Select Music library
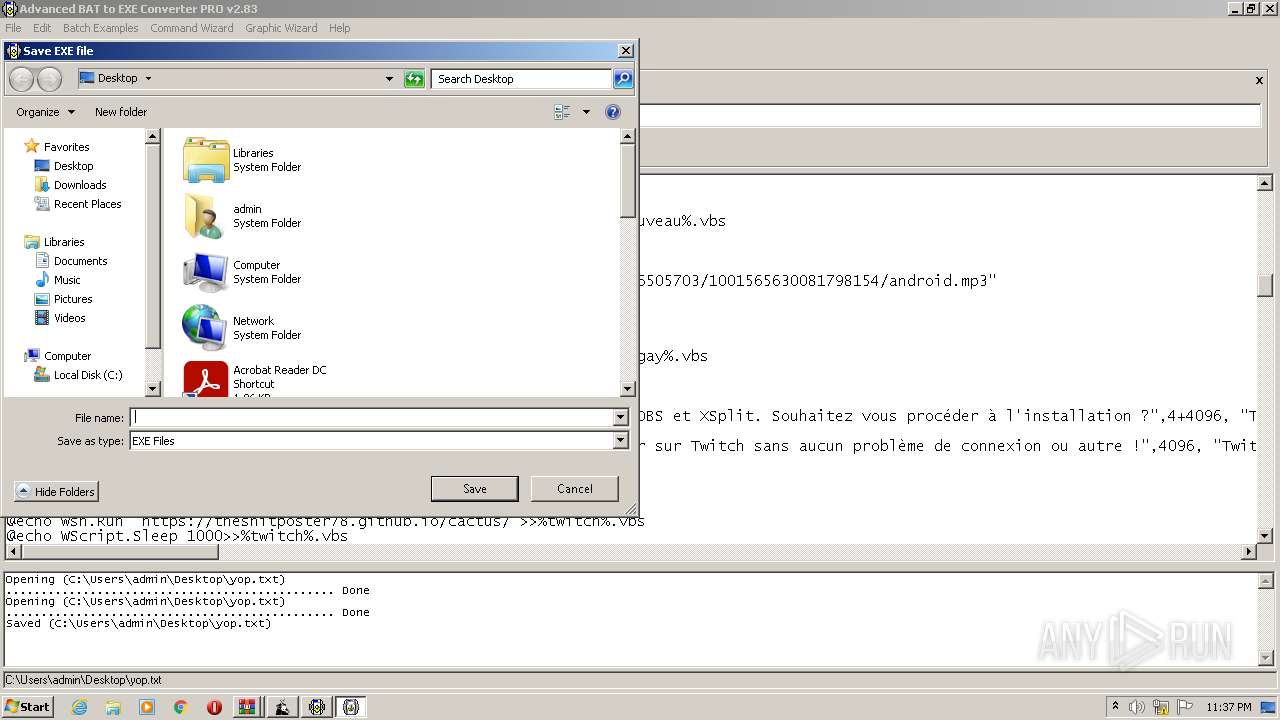Image resolution: width=1280 pixels, height=720 pixels. coord(58,280)
